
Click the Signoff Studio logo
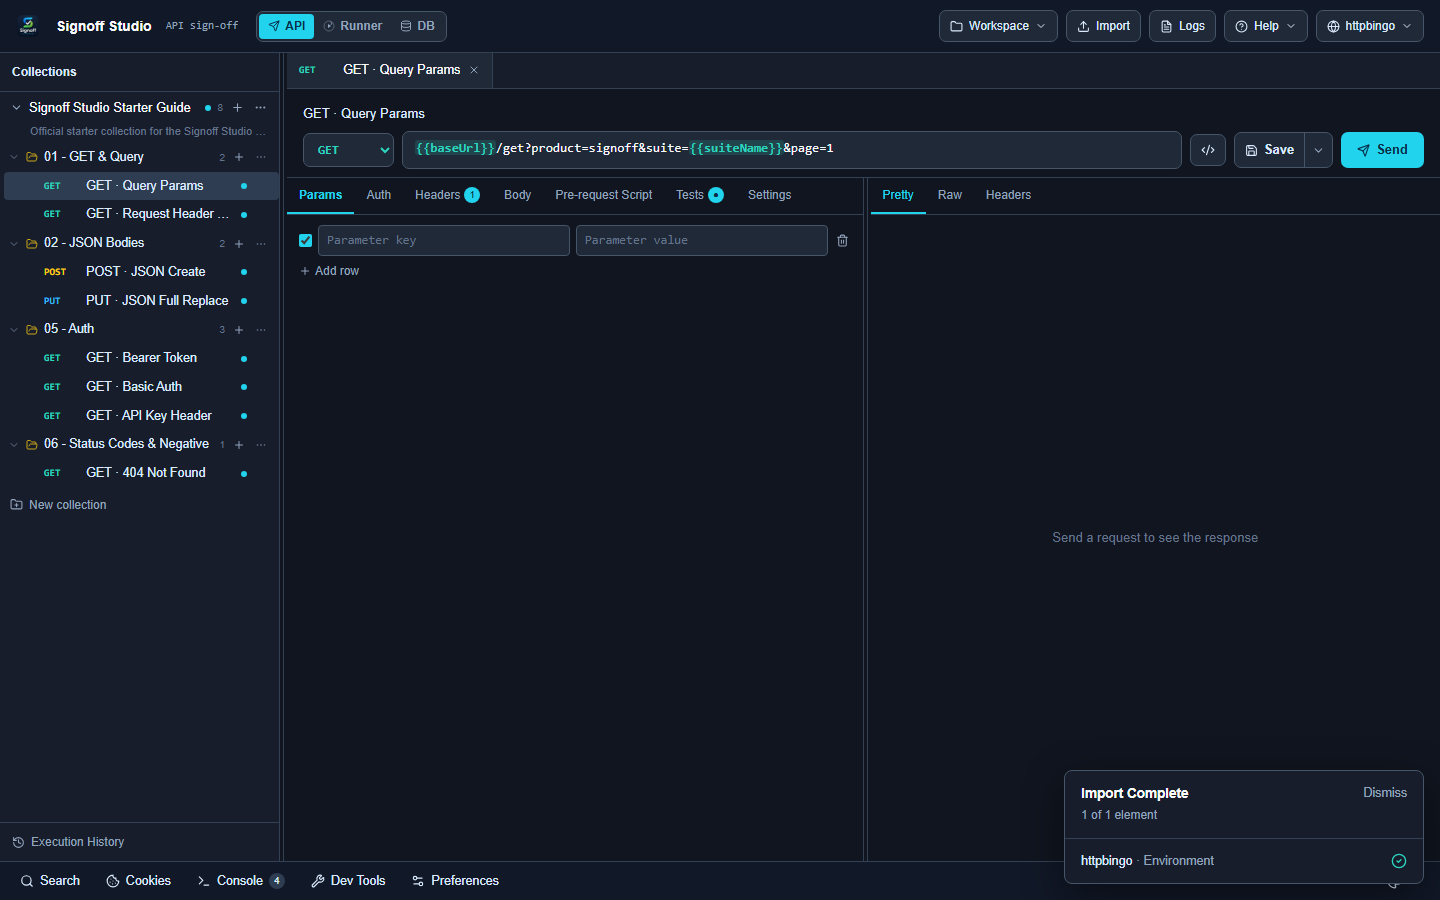pos(28,26)
